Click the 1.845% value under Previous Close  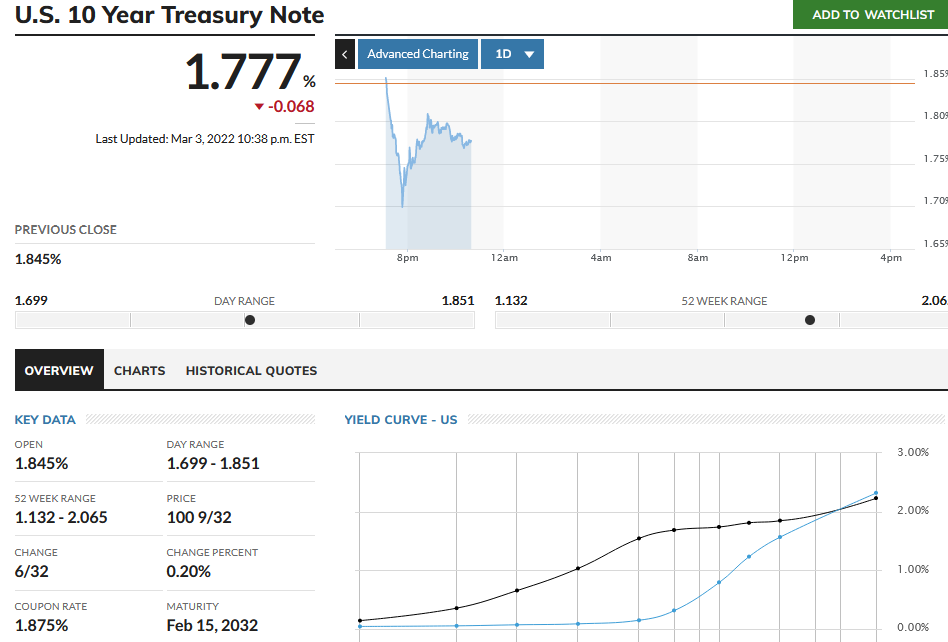pyautogui.click(x=38, y=259)
